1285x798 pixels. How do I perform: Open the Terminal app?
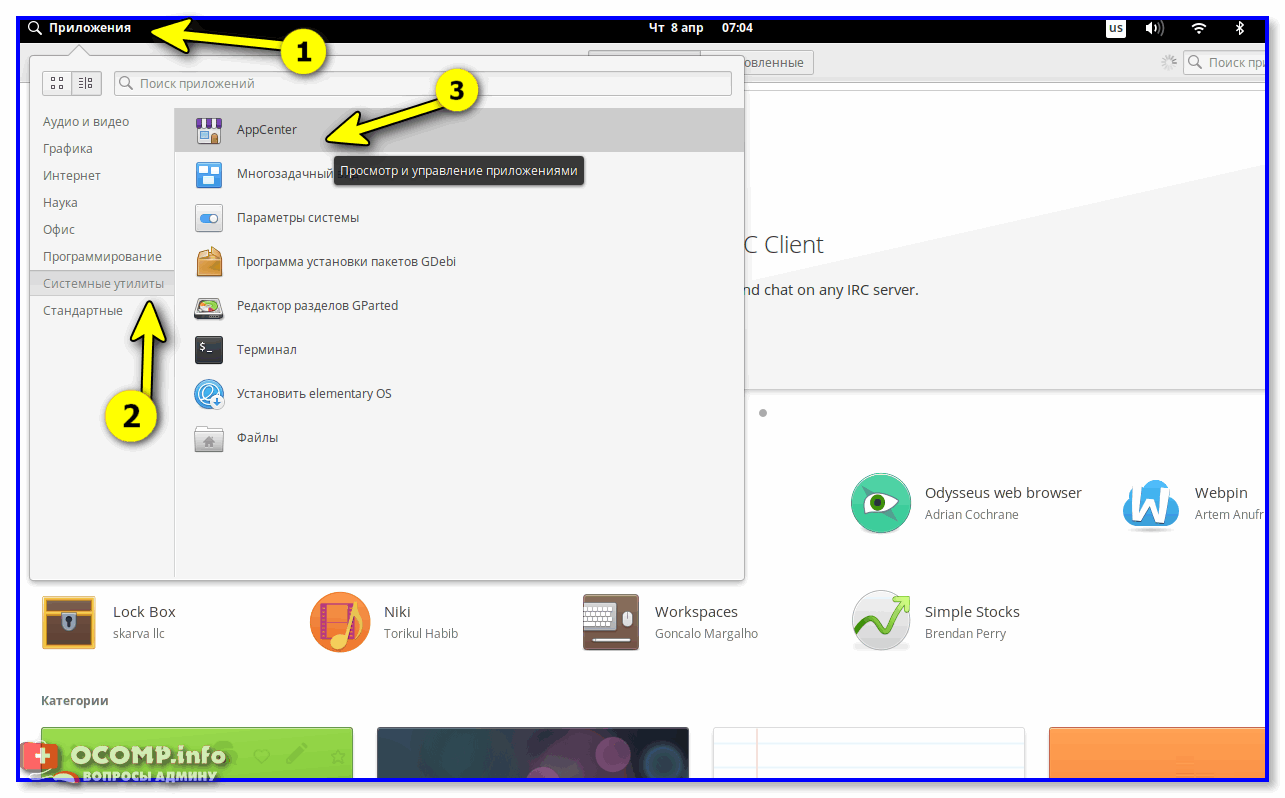[x=266, y=350]
